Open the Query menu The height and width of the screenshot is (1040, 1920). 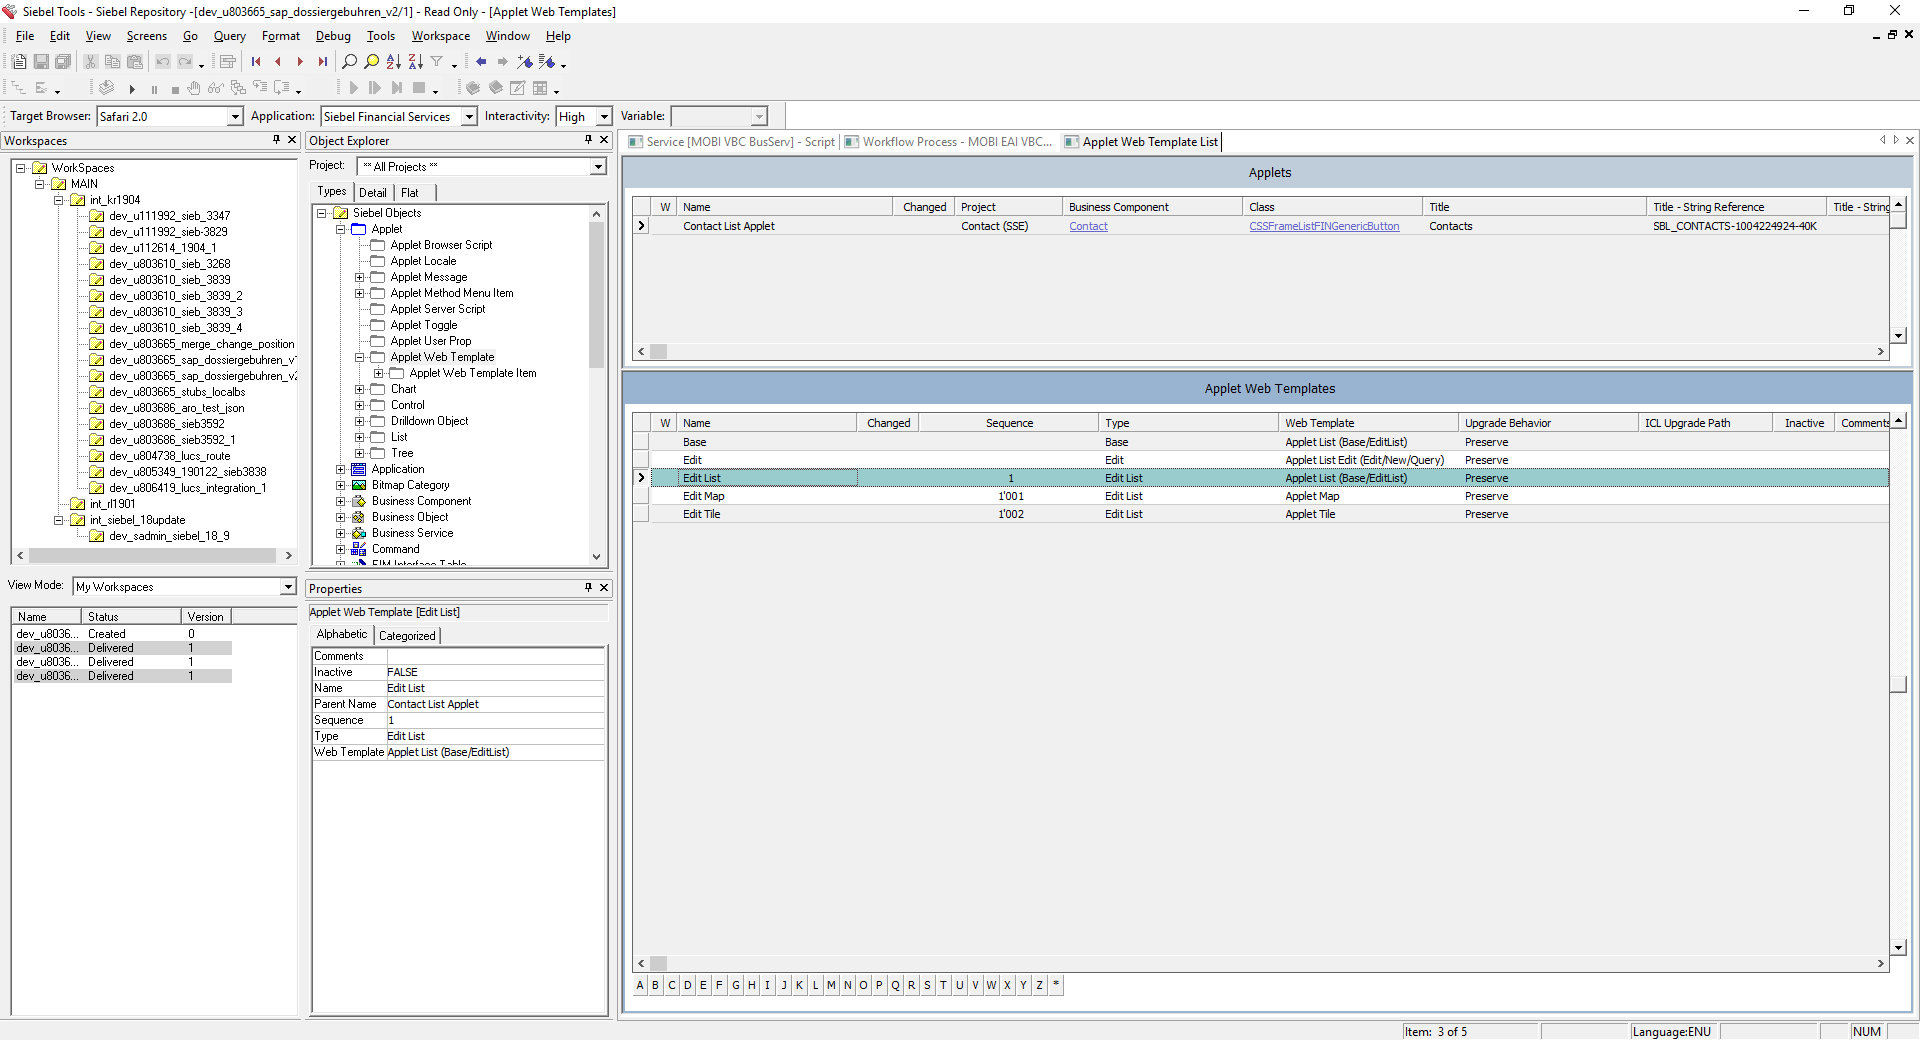click(x=229, y=36)
